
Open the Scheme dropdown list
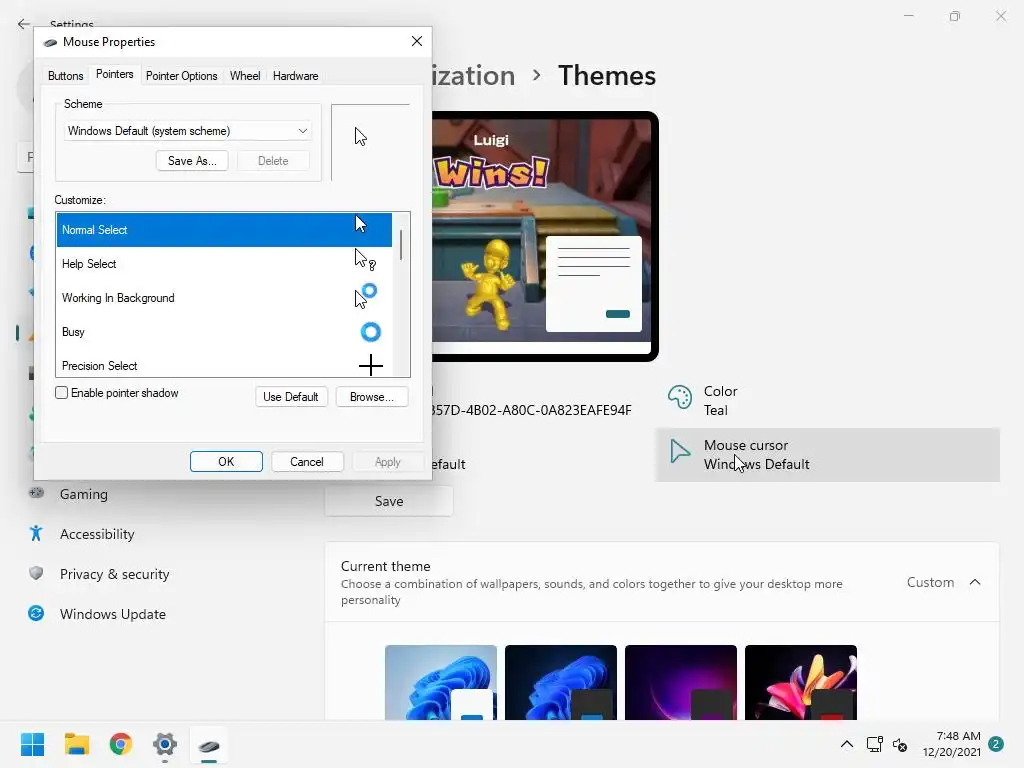pyautogui.click(x=188, y=131)
